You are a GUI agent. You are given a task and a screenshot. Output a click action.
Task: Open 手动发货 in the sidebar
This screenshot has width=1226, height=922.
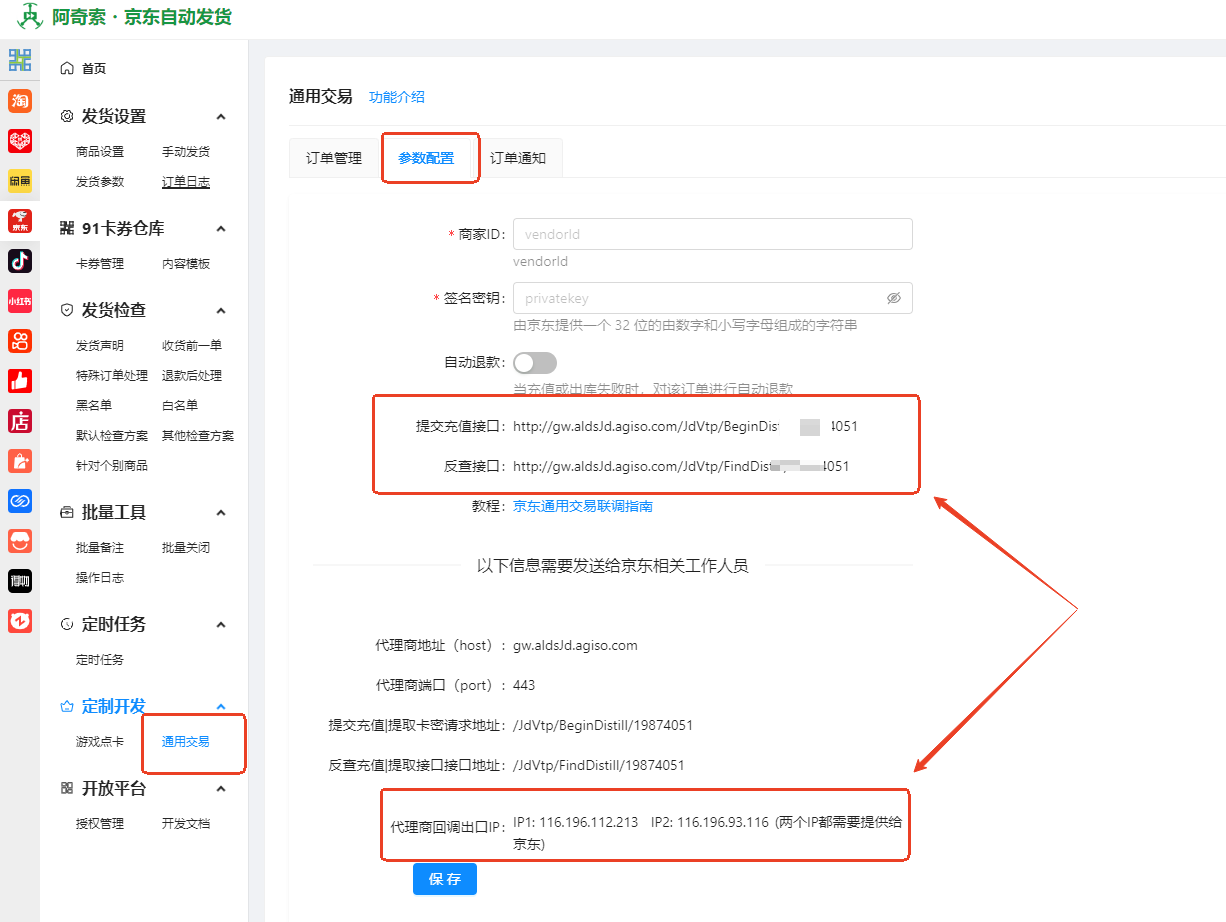(x=186, y=152)
